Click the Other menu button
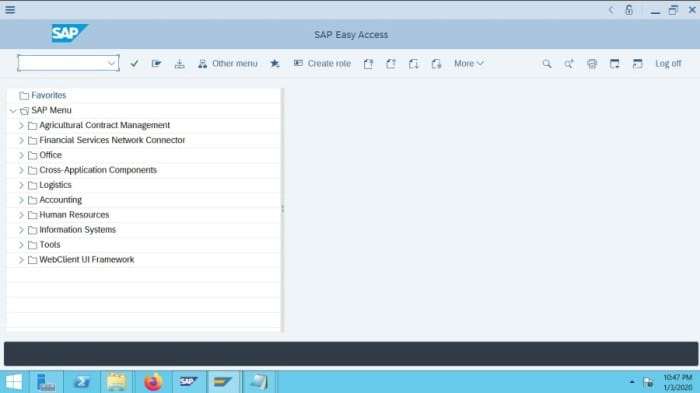The height and width of the screenshot is (393, 700). (x=228, y=63)
